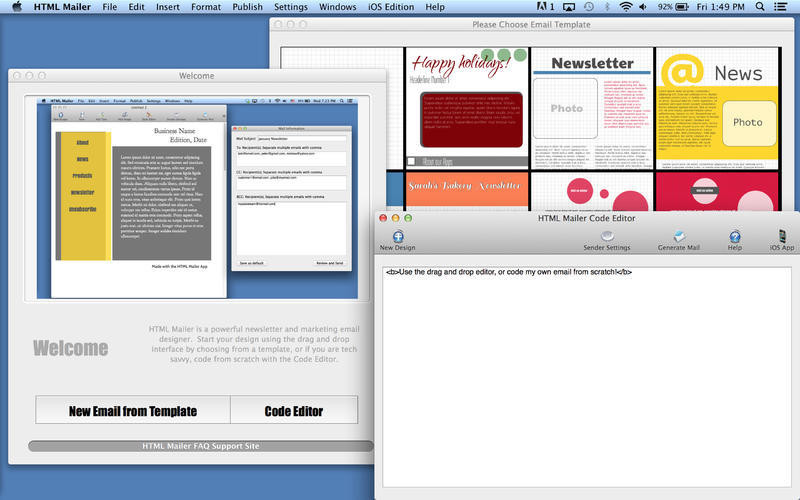The height and width of the screenshot is (500, 800).
Task: Open Notification Center list icon
Action: (780, 7)
